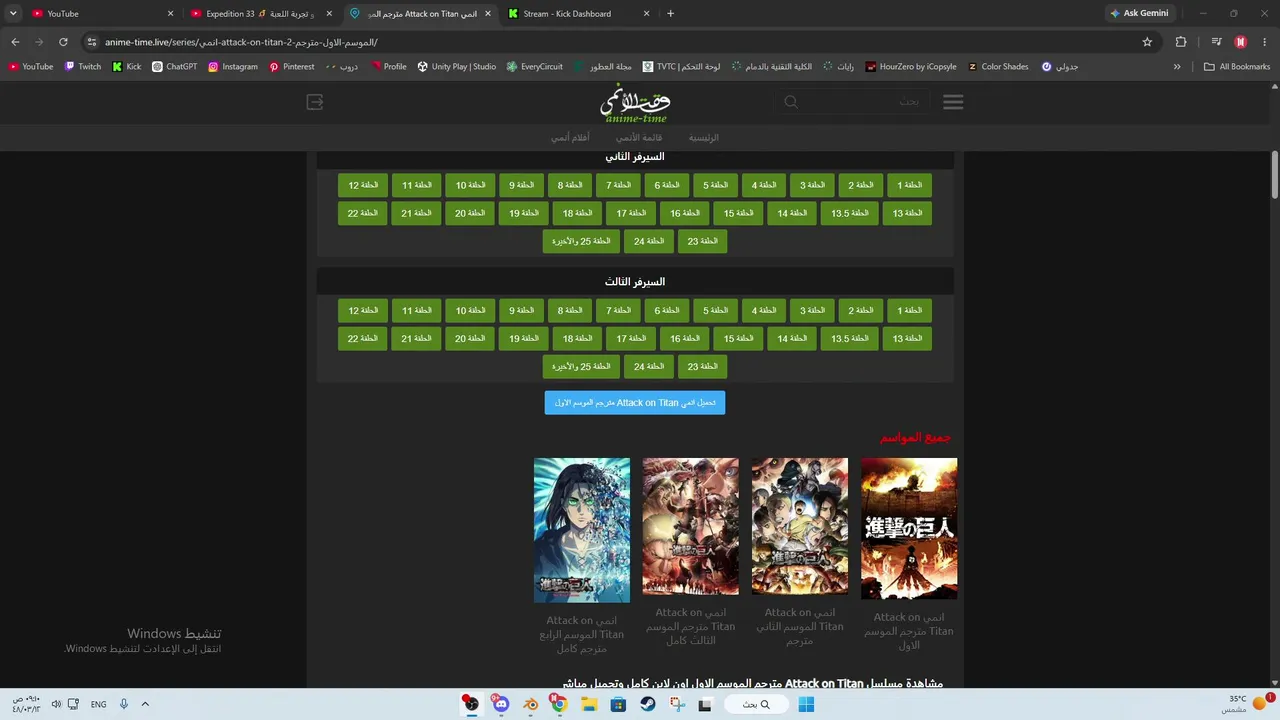Open the أفلام أنمي nav menu item
Viewport: 1280px width, 720px height.
(570, 138)
